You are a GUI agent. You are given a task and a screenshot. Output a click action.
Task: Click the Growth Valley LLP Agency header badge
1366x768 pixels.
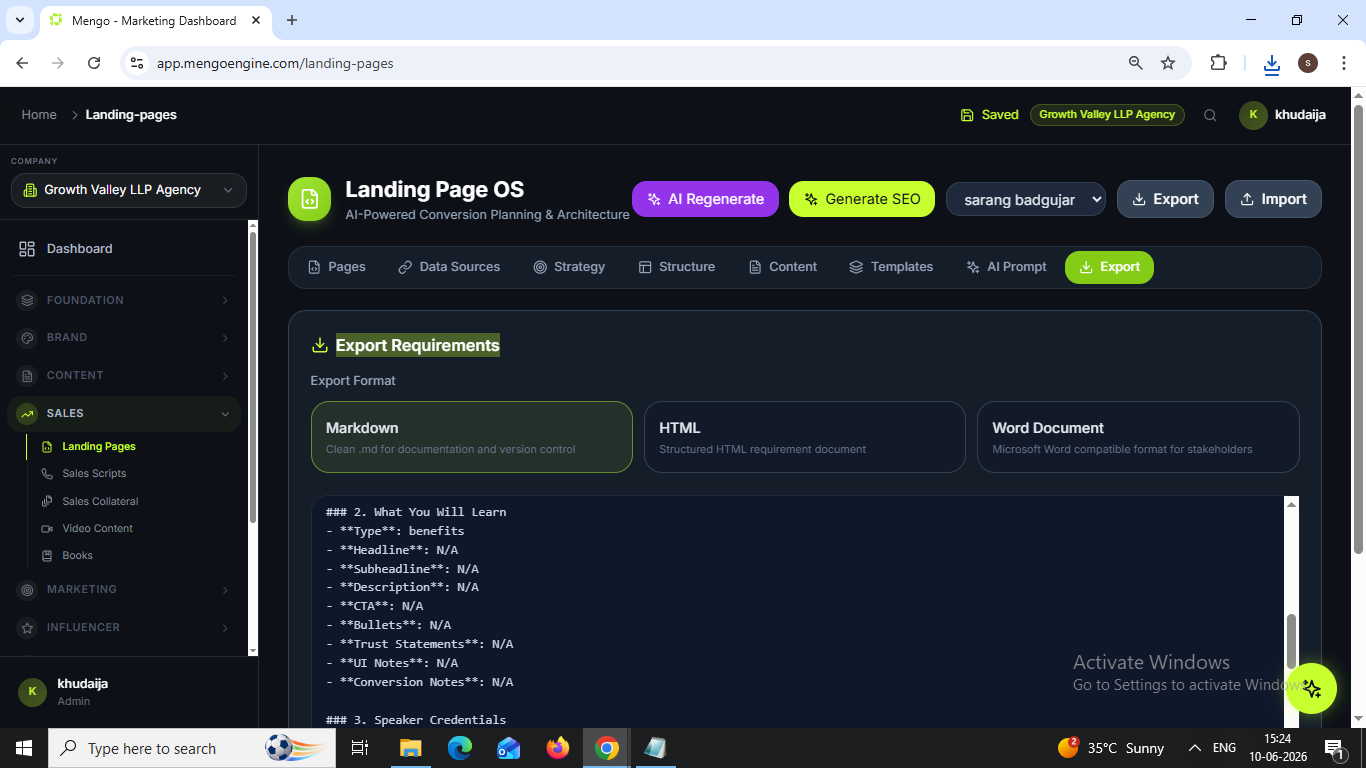pos(1107,115)
